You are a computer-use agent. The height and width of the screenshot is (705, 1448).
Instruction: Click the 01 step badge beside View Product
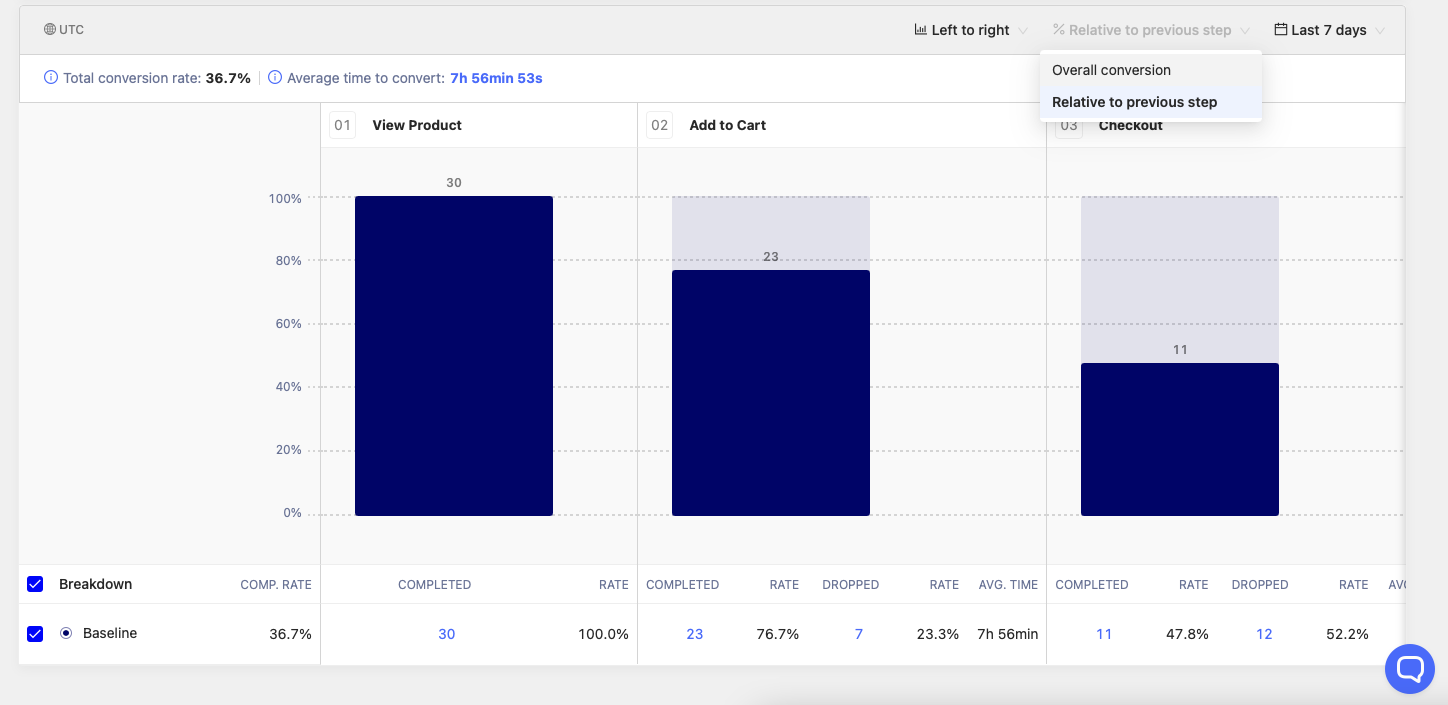coord(342,124)
